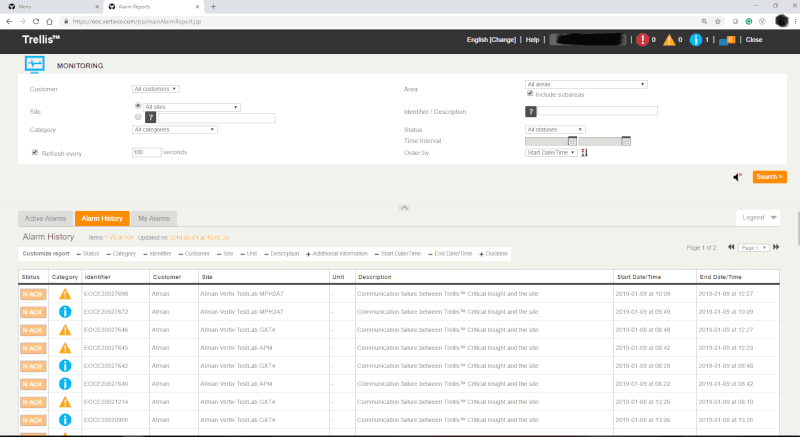Click the blue info counter icon in header

pyautogui.click(x=696, y=40)
